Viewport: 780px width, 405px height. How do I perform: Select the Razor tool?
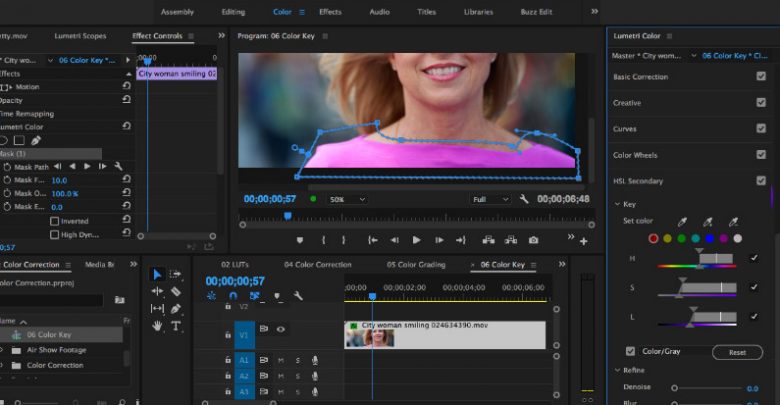click(176, 291)
